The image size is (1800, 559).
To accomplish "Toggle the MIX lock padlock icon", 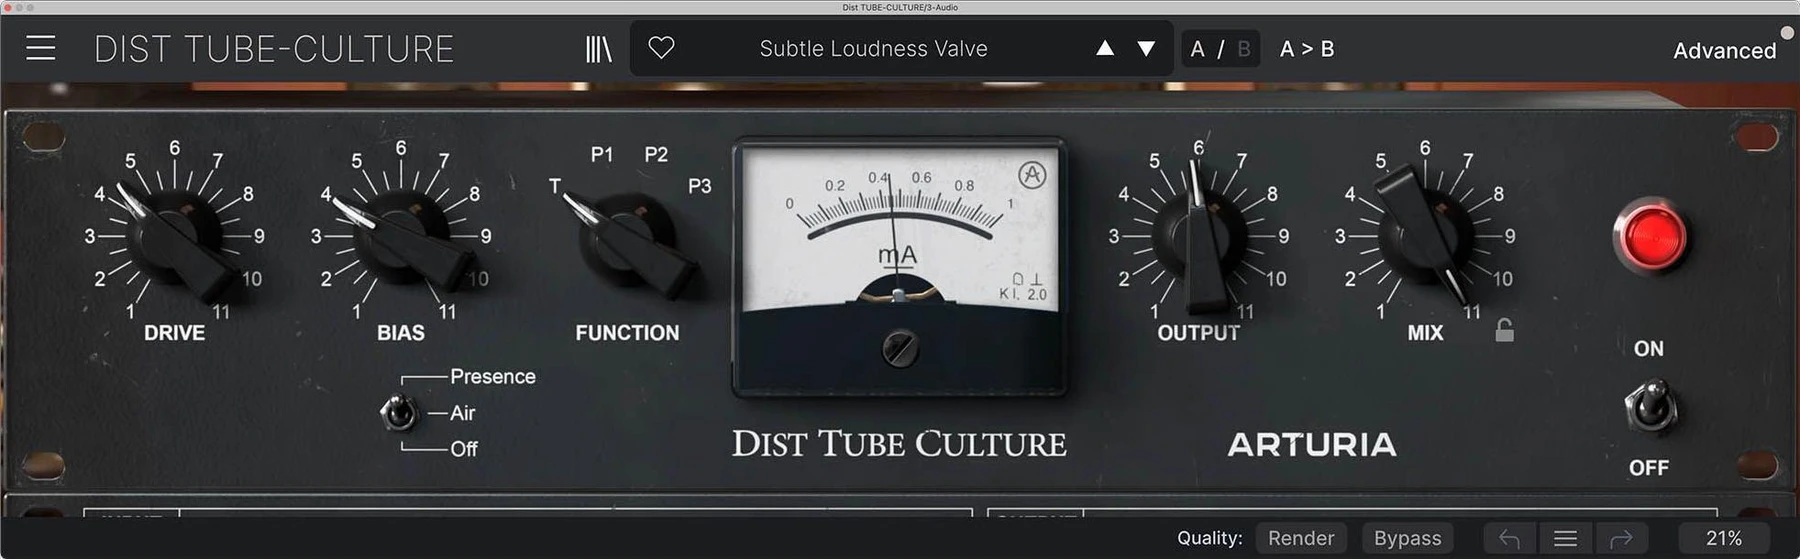I will 1504,330.
